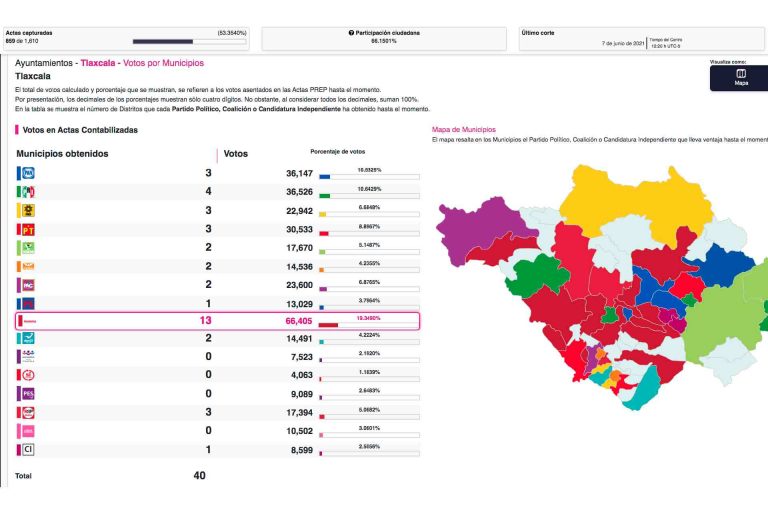768x512 pixels.
Task: Click the vote count 30,533
Action: [x=299, y=229]
